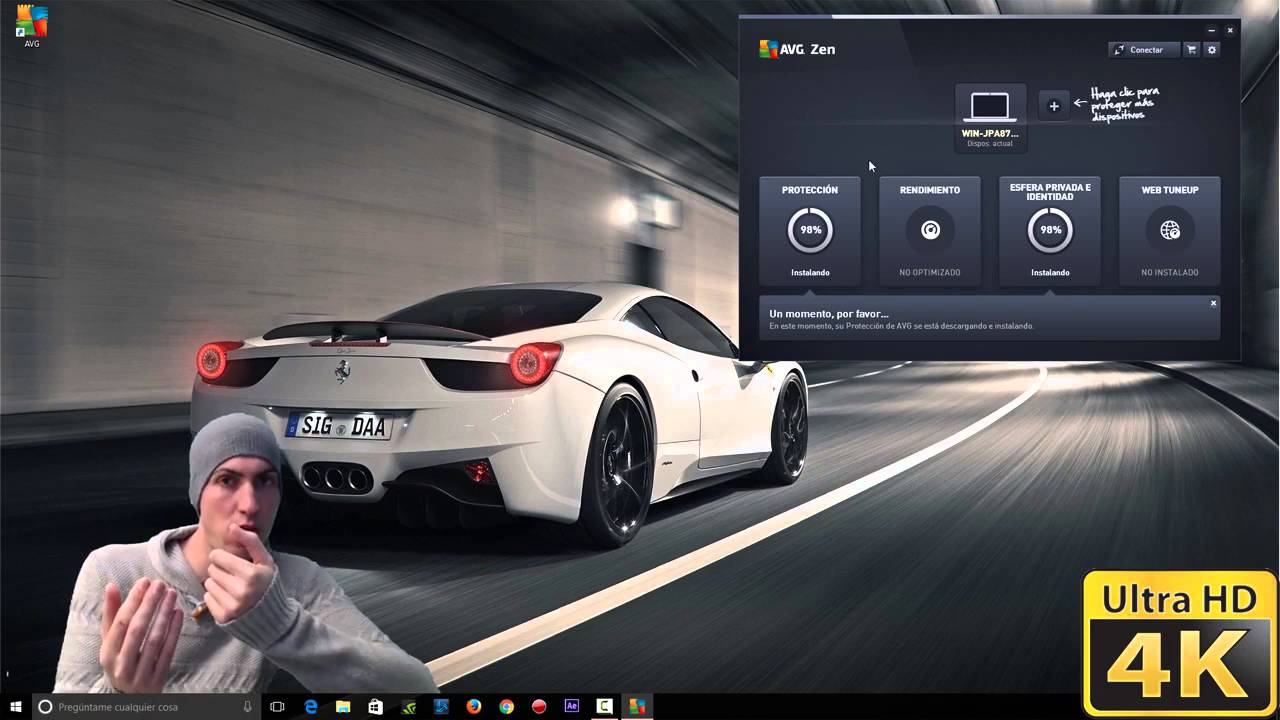Open Task View in the taskbar

tap(277, 706)
